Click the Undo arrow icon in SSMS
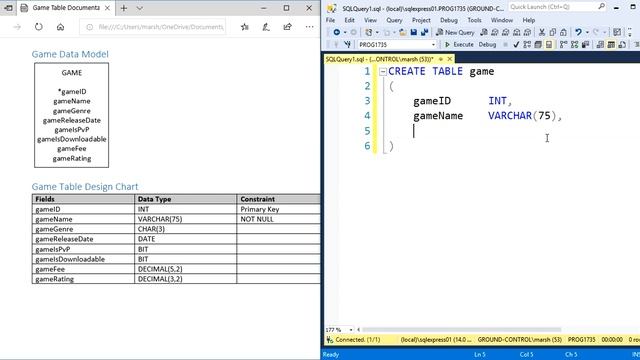This screenshot has width=640, height=360. point(578,32)
